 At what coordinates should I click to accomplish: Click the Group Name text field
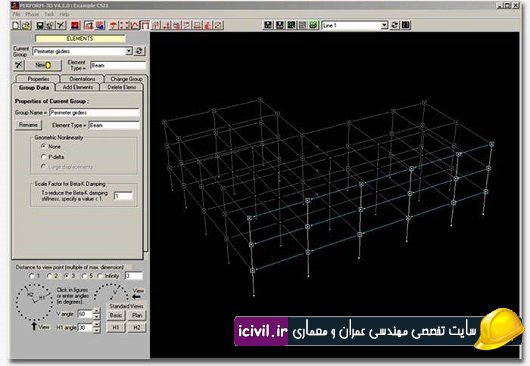(x=94, y=113)
